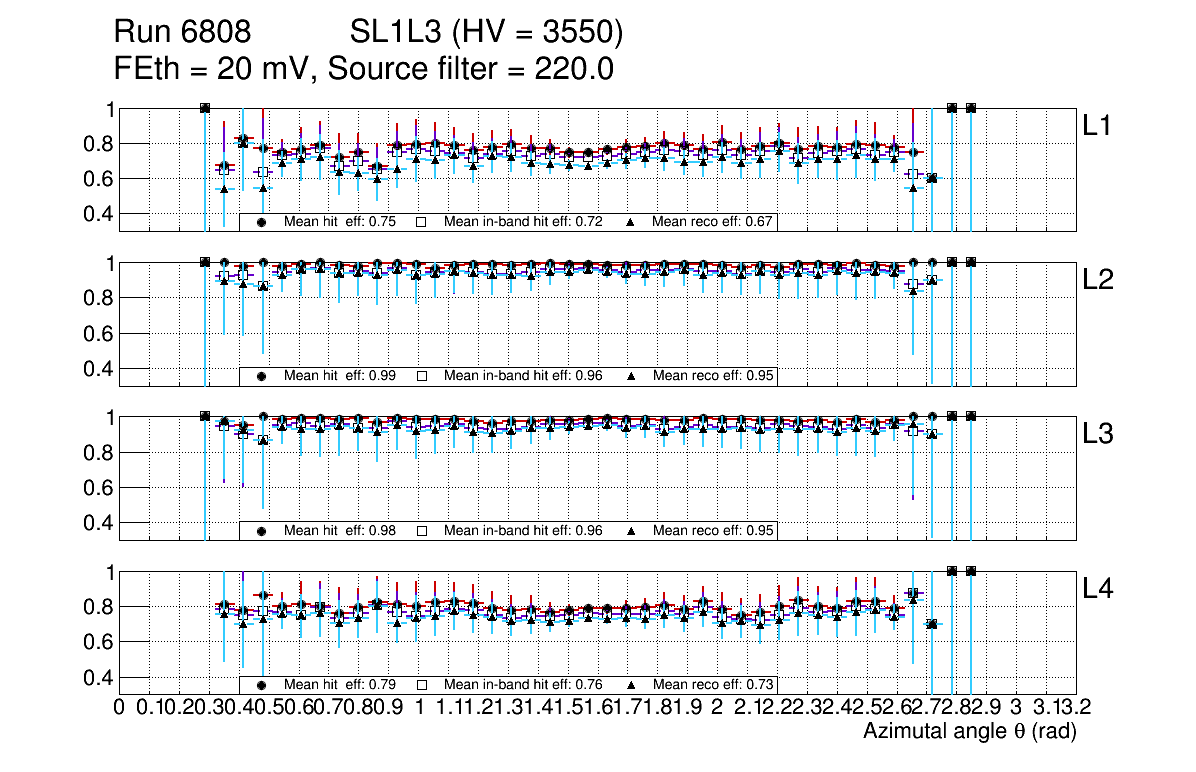The image size is (1196, 772).
Task: Select the 'SL1L3 (HV = 3550)' title
Action: pos(486,34)
